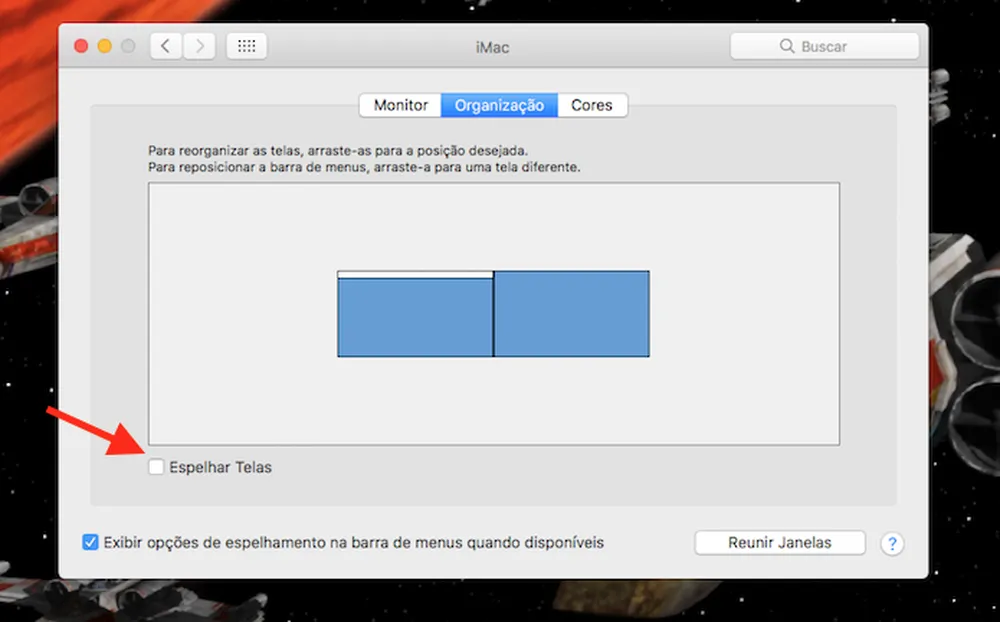Select the right display rectangle
This screenshot has height=622, width=1000.
click(x=571, y=314)
